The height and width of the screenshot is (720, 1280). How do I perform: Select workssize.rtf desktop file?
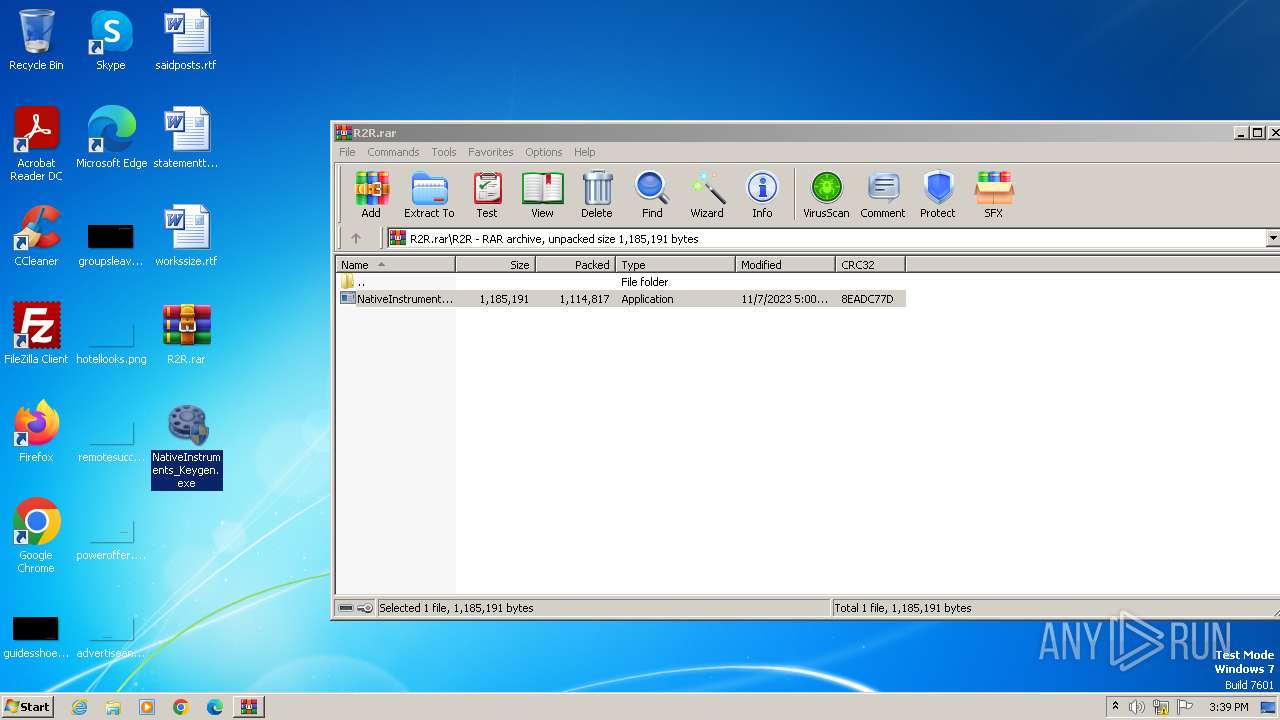[x=186, y=236]
